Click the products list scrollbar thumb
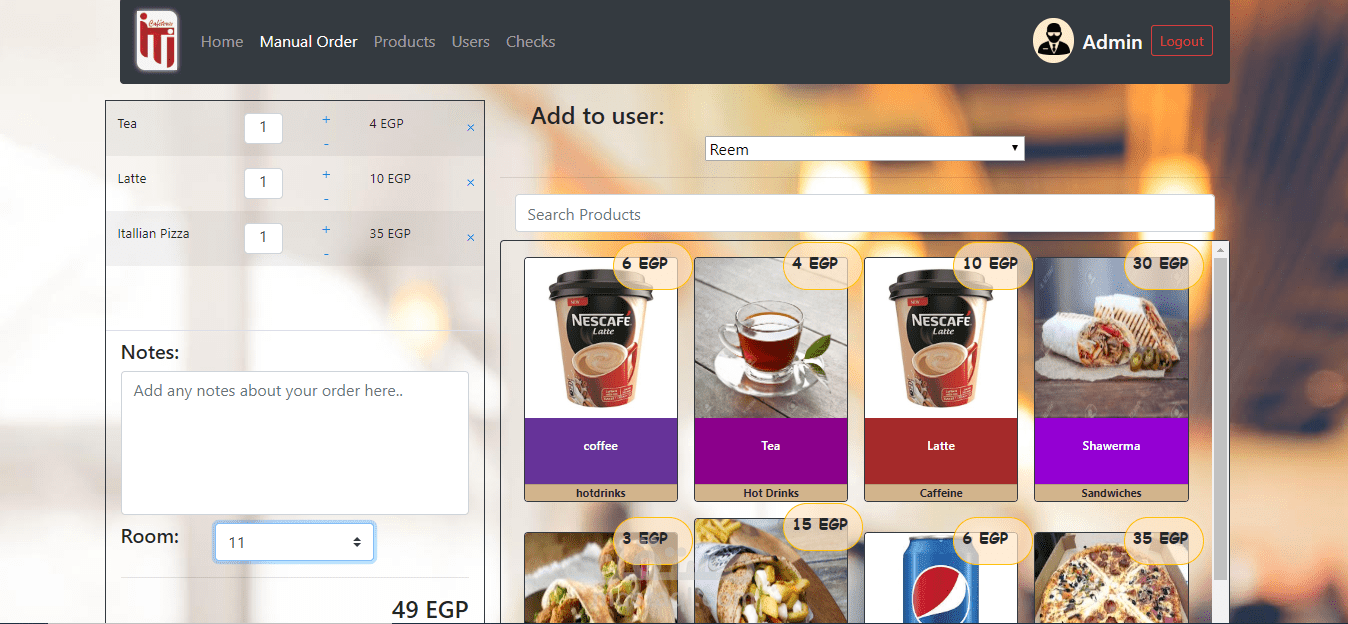 click(1220, 418)
